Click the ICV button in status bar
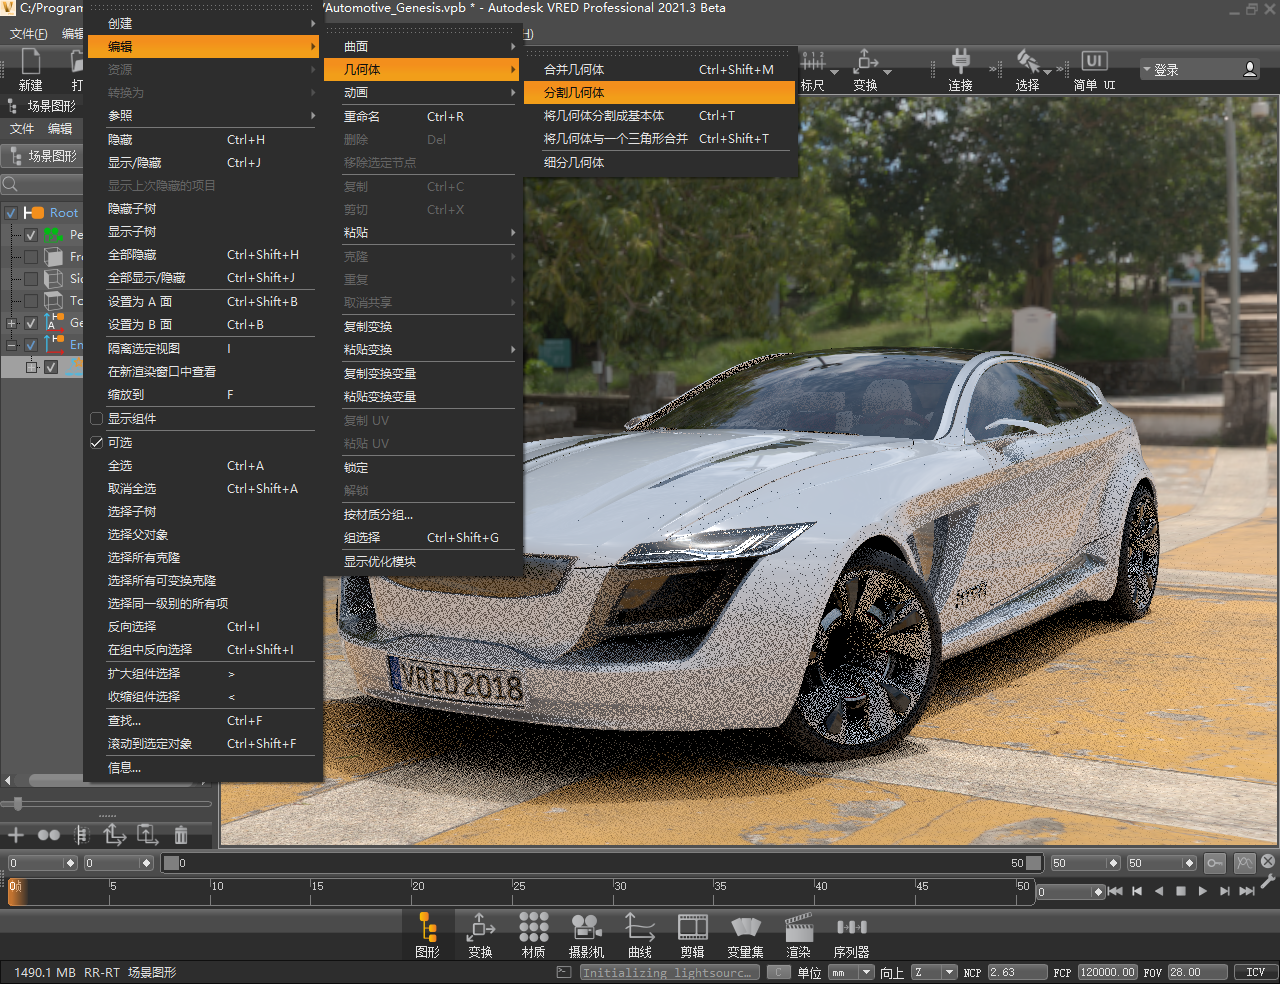The image size is (1280, 984). click(1255, 972)
